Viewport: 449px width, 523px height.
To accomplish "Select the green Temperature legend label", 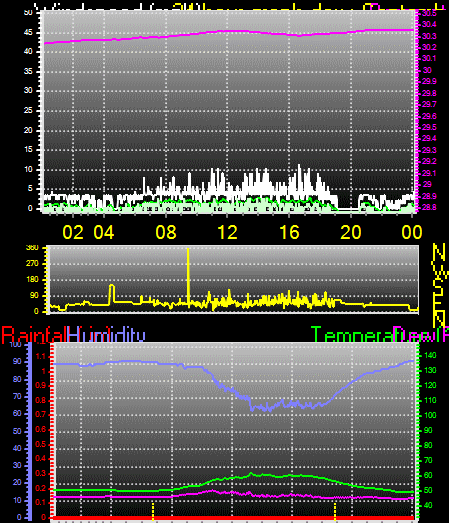I will click(352, 335).
